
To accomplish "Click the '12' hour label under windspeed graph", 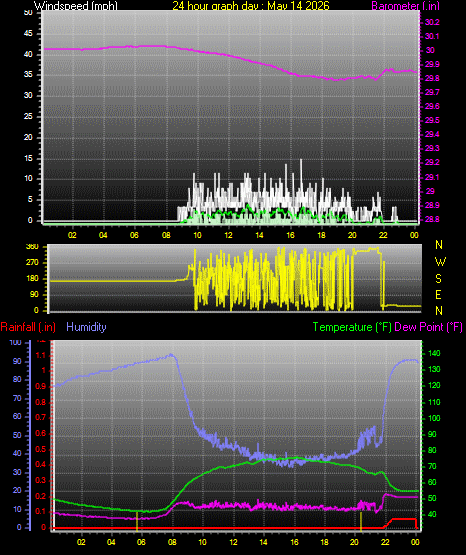I will pos(228,235).
